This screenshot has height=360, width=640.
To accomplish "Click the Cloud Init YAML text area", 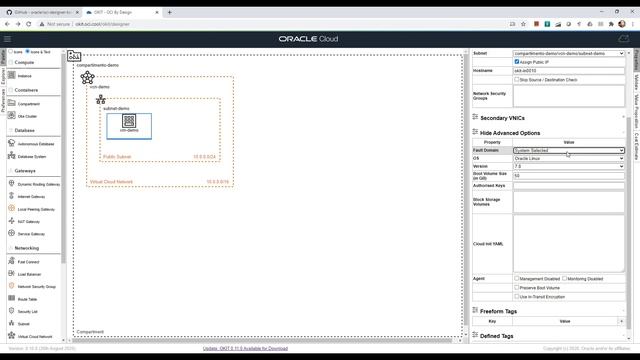I will (x=569, y=244).
